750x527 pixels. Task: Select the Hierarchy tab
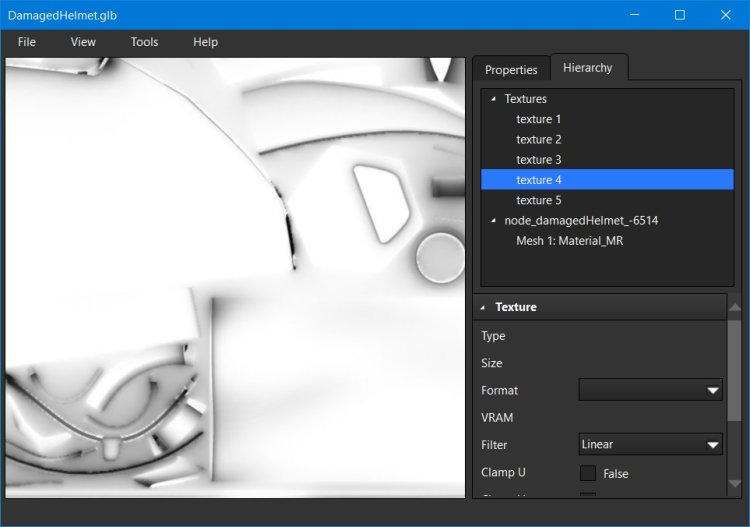[588, 68]
